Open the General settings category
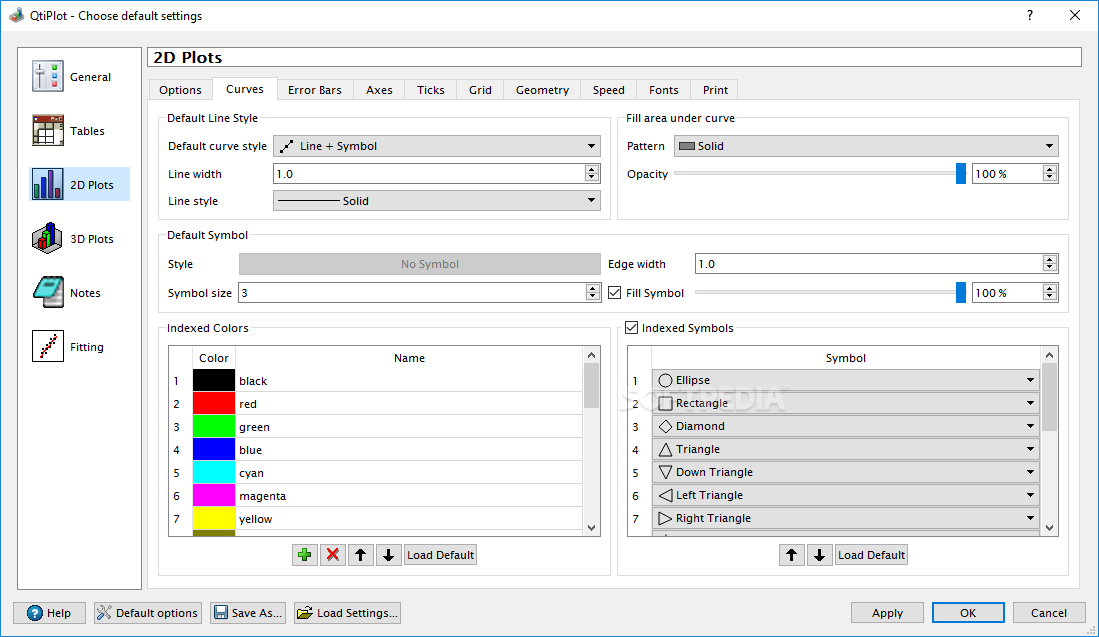This screenshot has height=637, width=1099. click(72, 76)
